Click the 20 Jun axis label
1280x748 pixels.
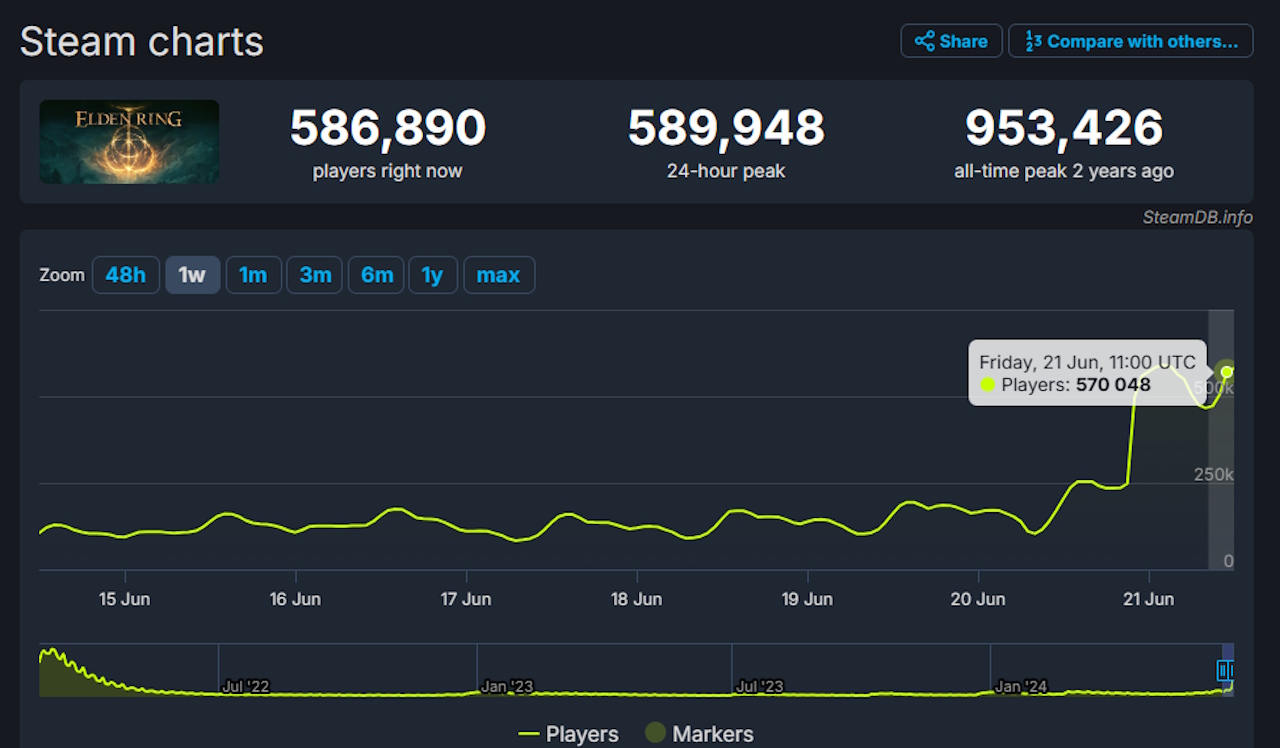coord(978,599)
